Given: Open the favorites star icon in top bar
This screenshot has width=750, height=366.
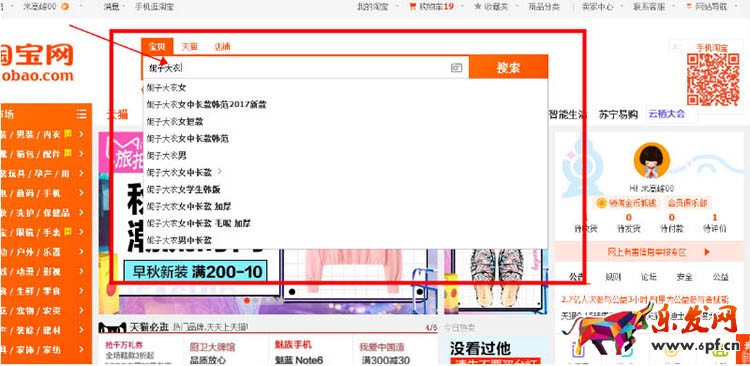Looking at the screenshot, I should [477, 7].
